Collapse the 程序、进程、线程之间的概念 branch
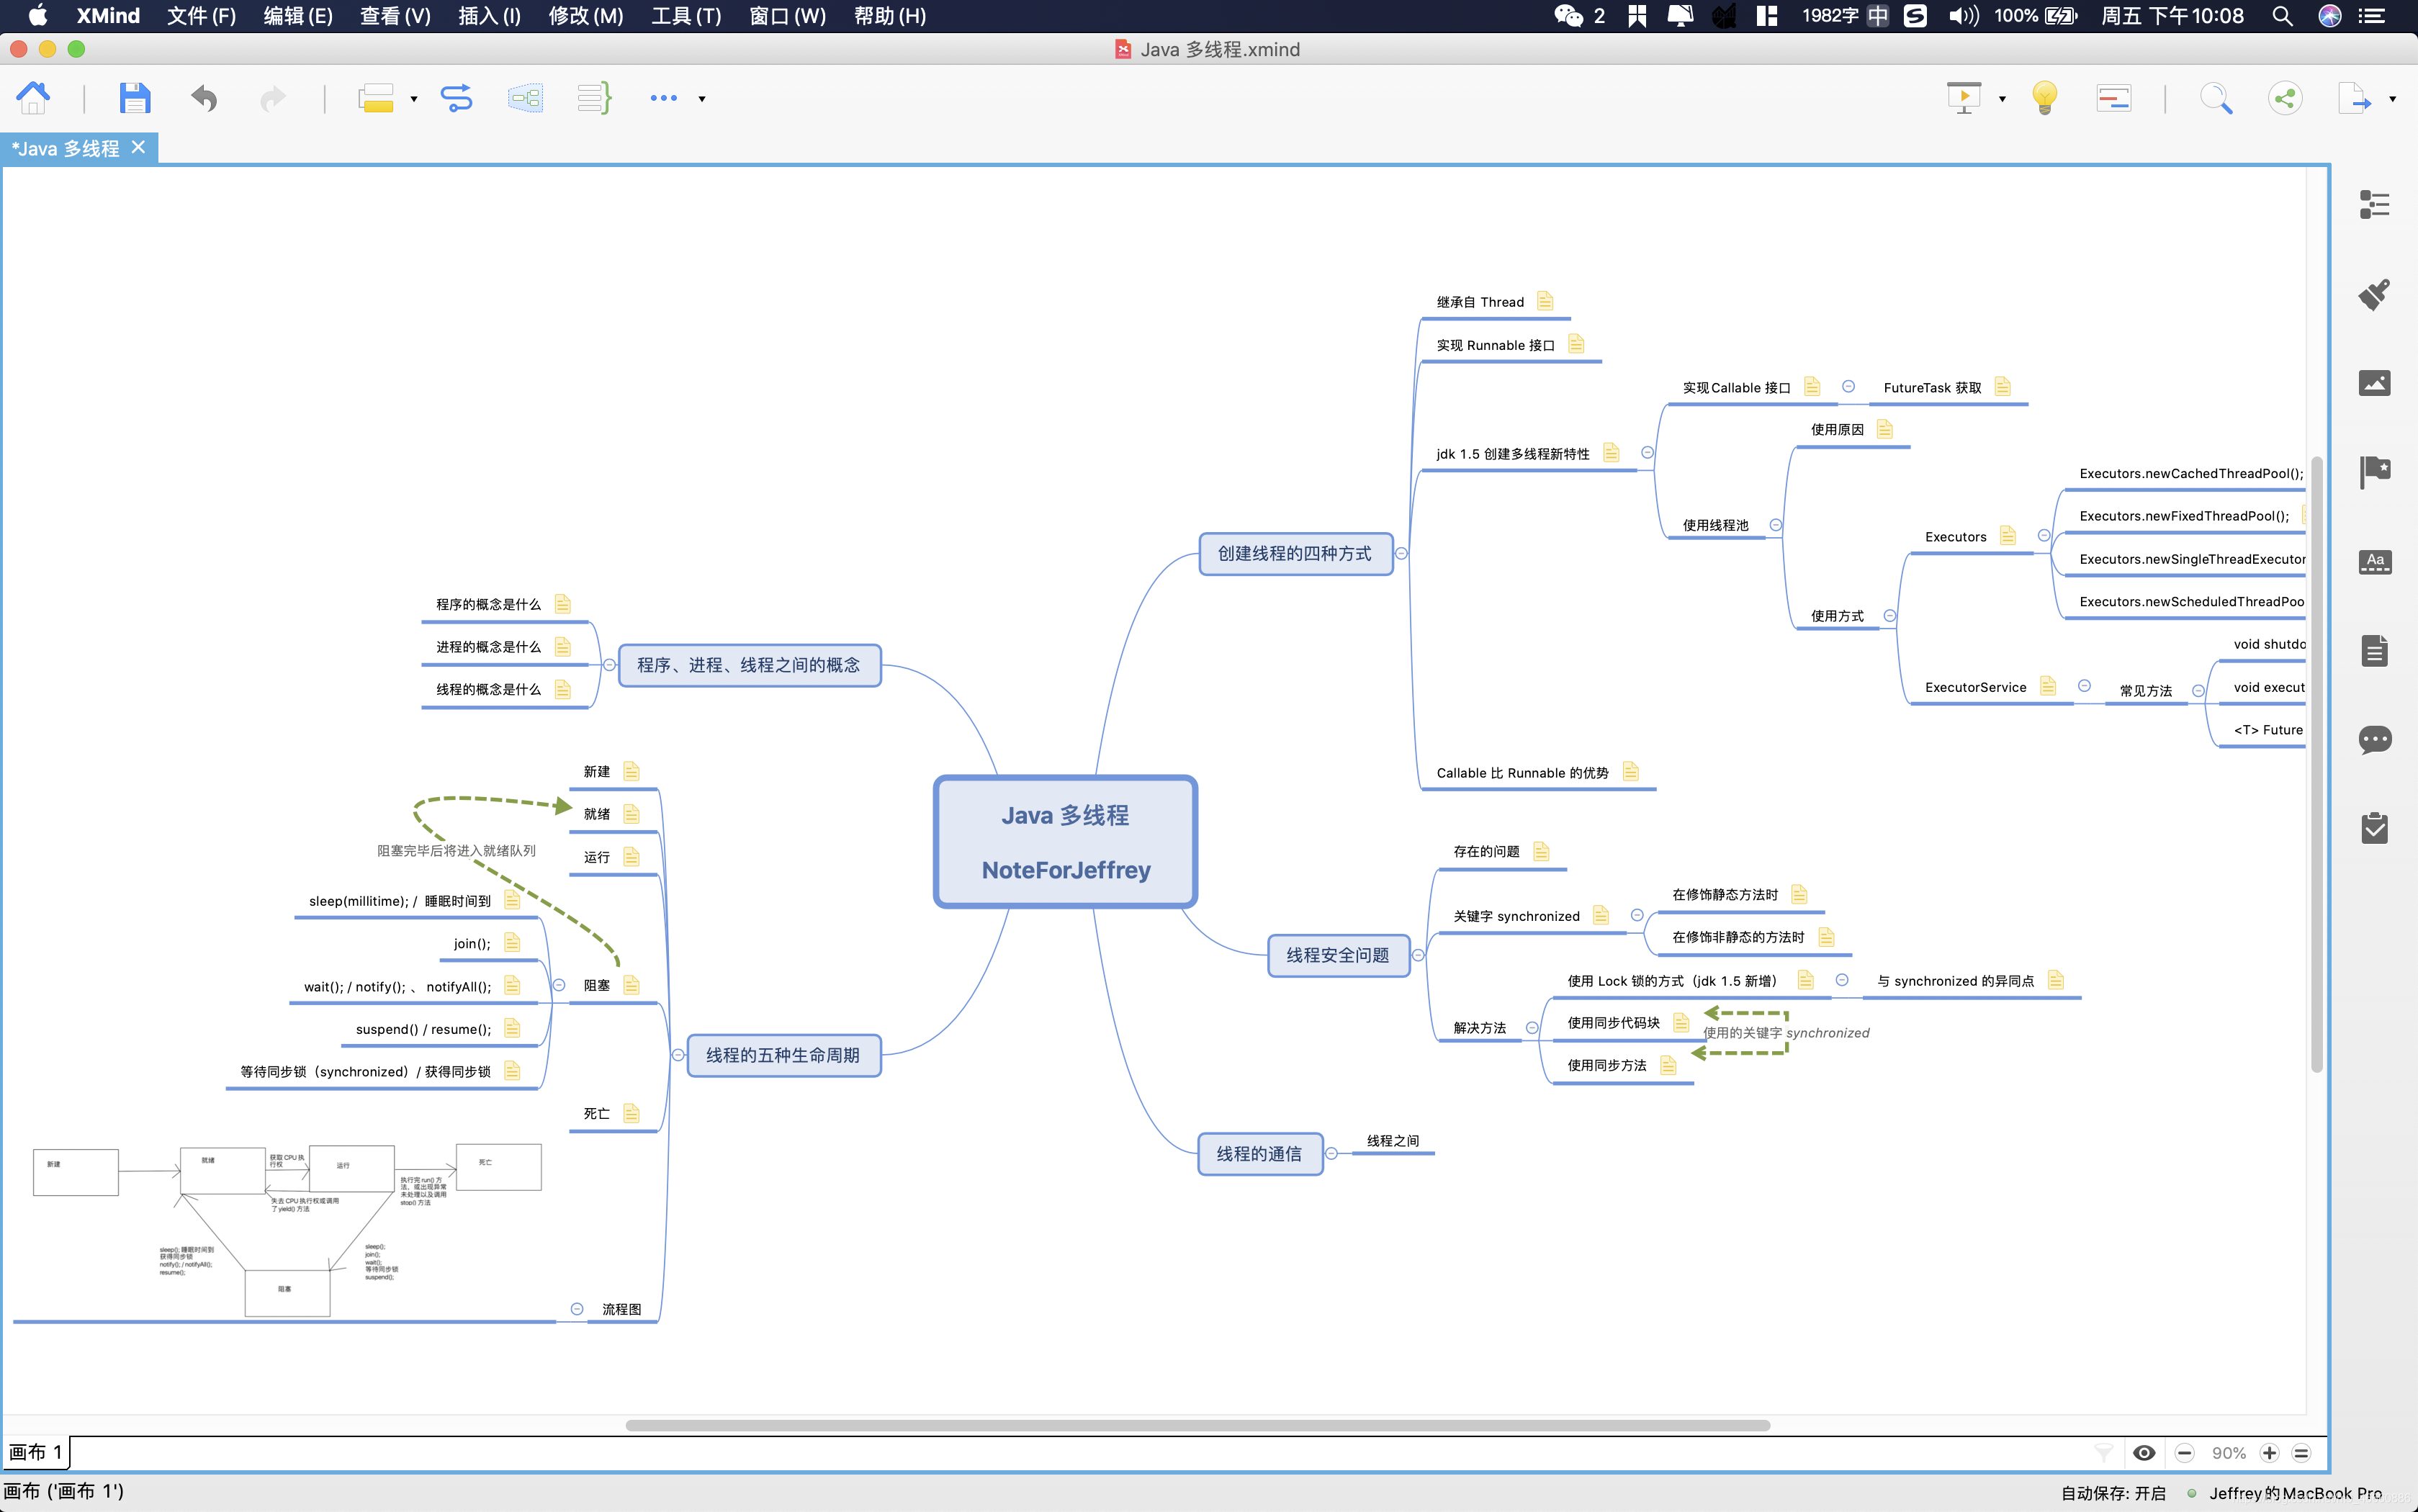 click(x=609, y=665)
